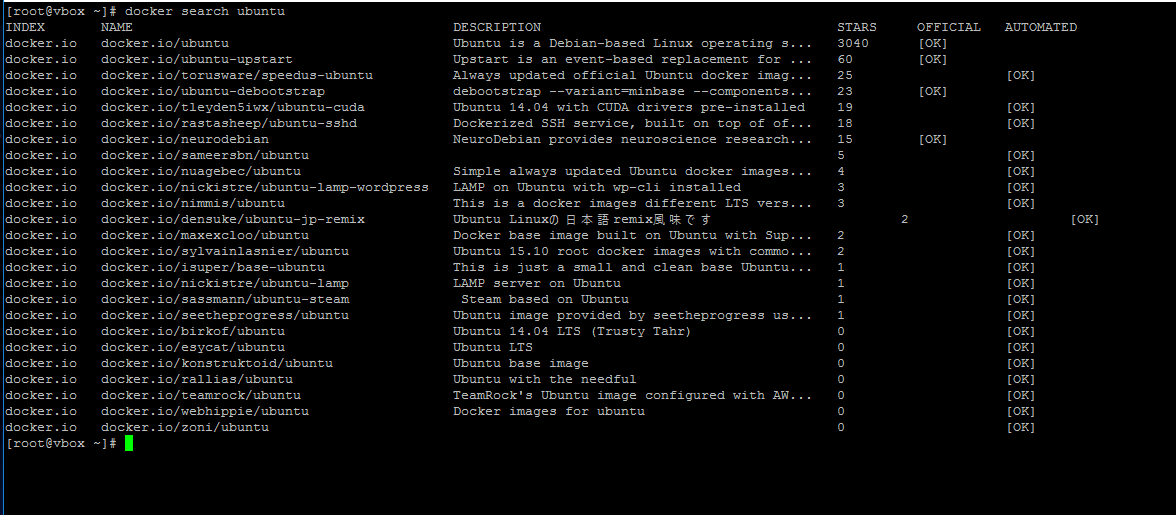Click the DESCRIPTION column header
Screen dimensions: 1176x515
coord(497,27)
